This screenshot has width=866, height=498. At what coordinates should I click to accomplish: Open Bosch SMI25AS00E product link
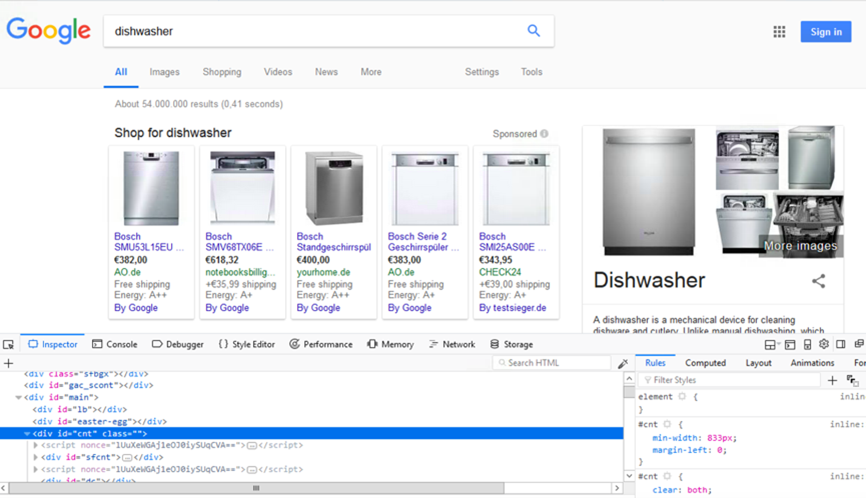pyautogui.click(x=513, y=242)
